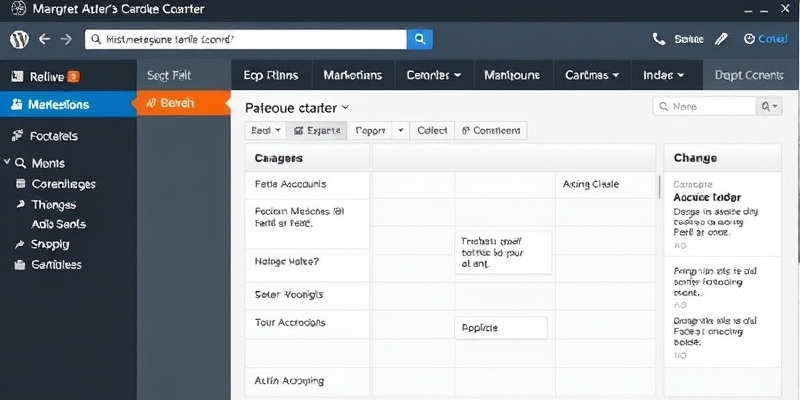Click the Change panel header
800x400 pixels.
(x=722, y=158)
